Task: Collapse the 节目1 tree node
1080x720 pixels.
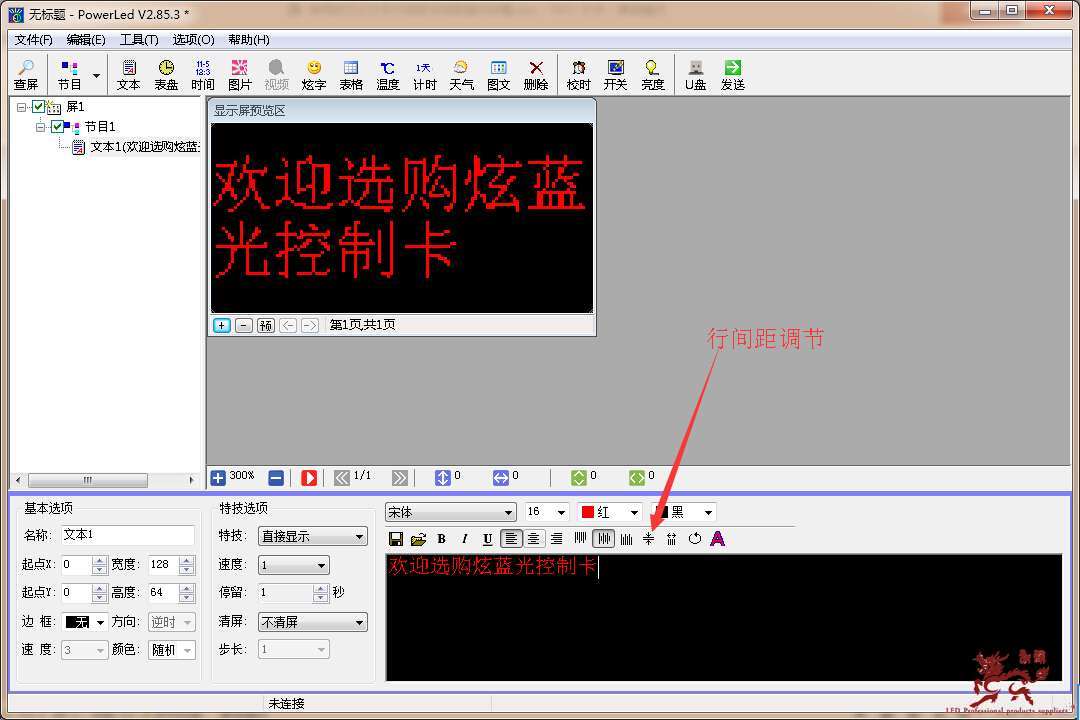Action: point(40,127)
